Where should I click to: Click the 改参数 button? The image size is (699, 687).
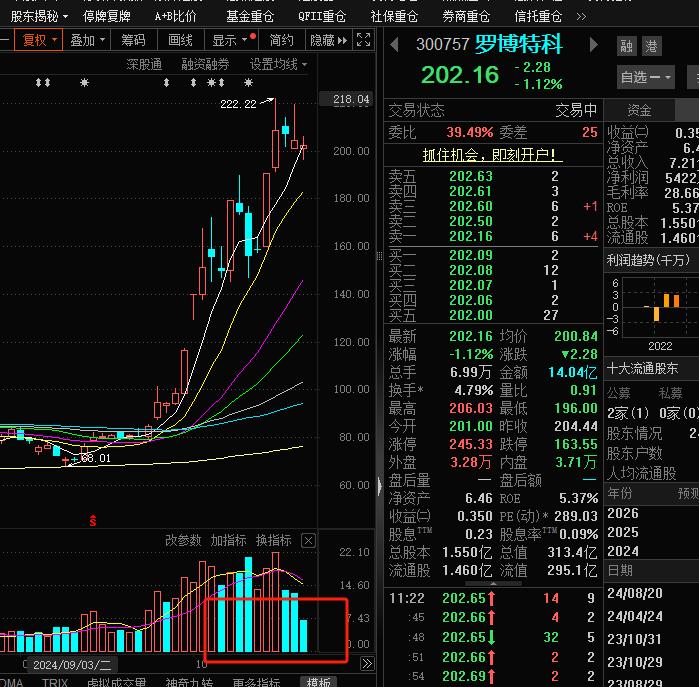tap(184, 541)
